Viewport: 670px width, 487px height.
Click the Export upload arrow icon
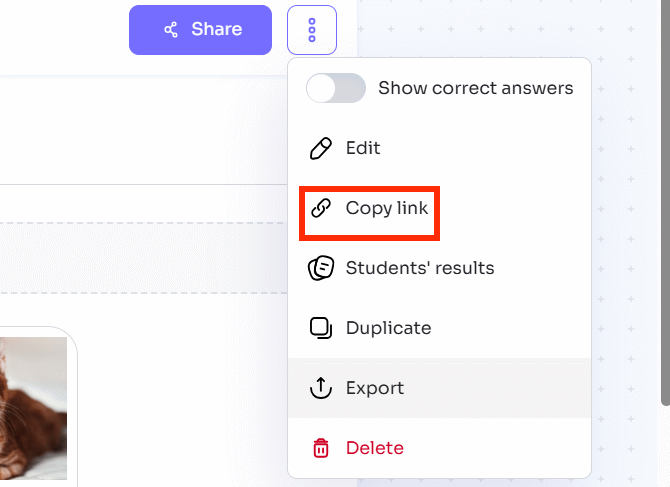pyautogui.click(x=320, y=388)
